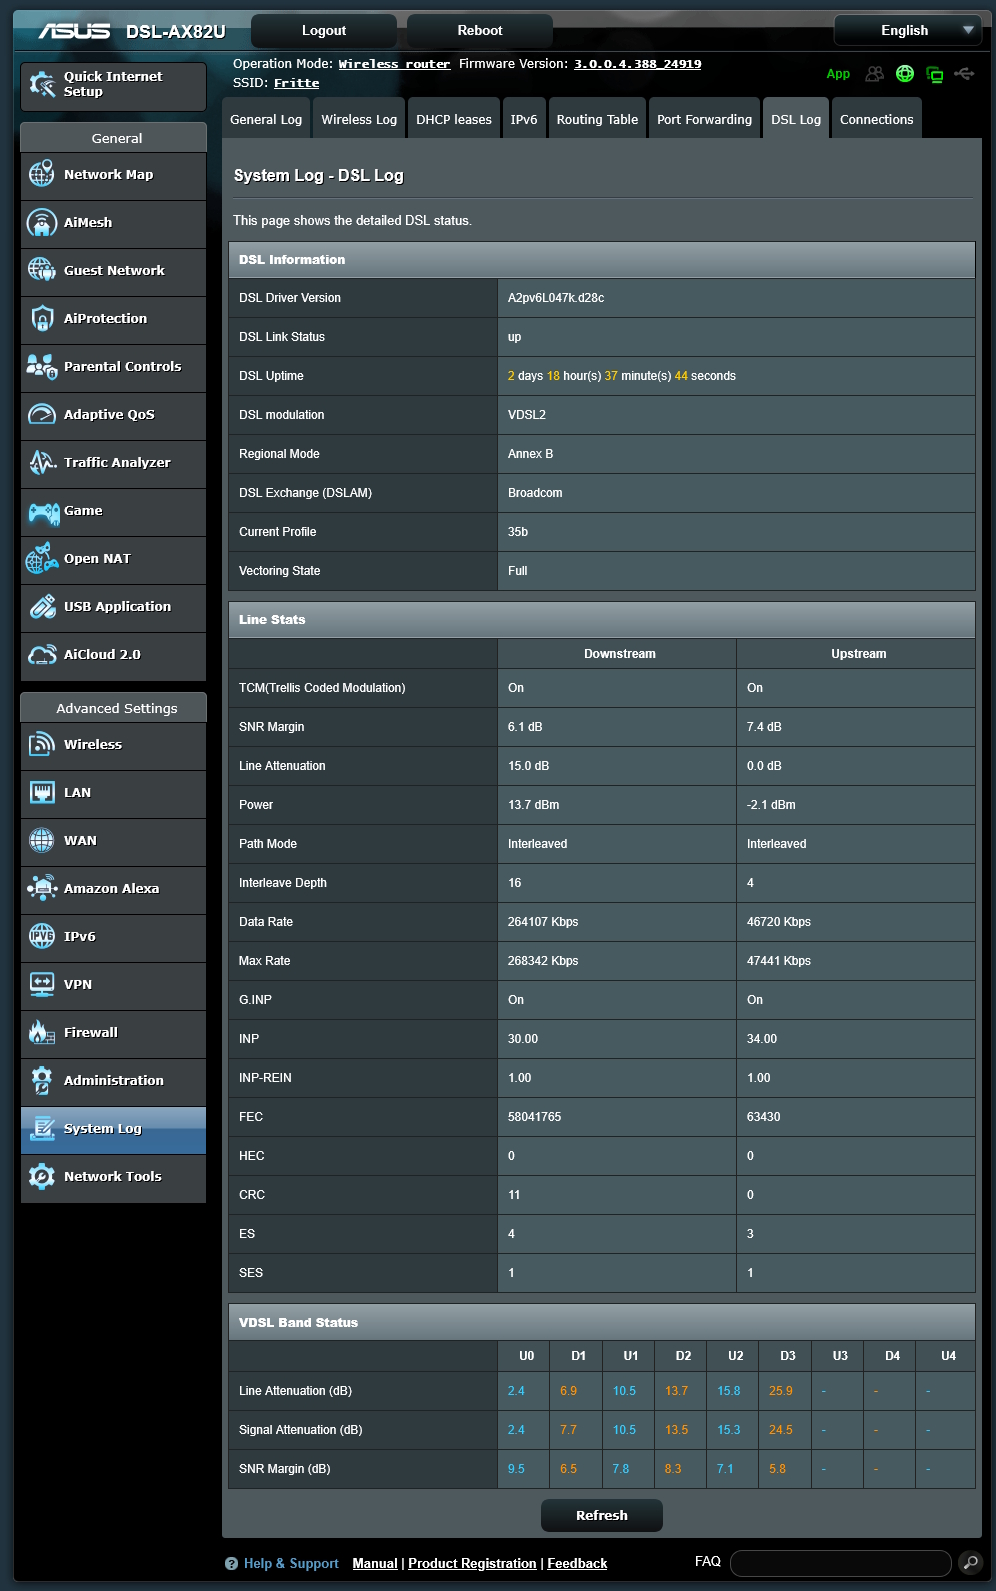The image size is (996, 1591).
Task: Select the DSL Log tab
Action: [x=796, y=119]
